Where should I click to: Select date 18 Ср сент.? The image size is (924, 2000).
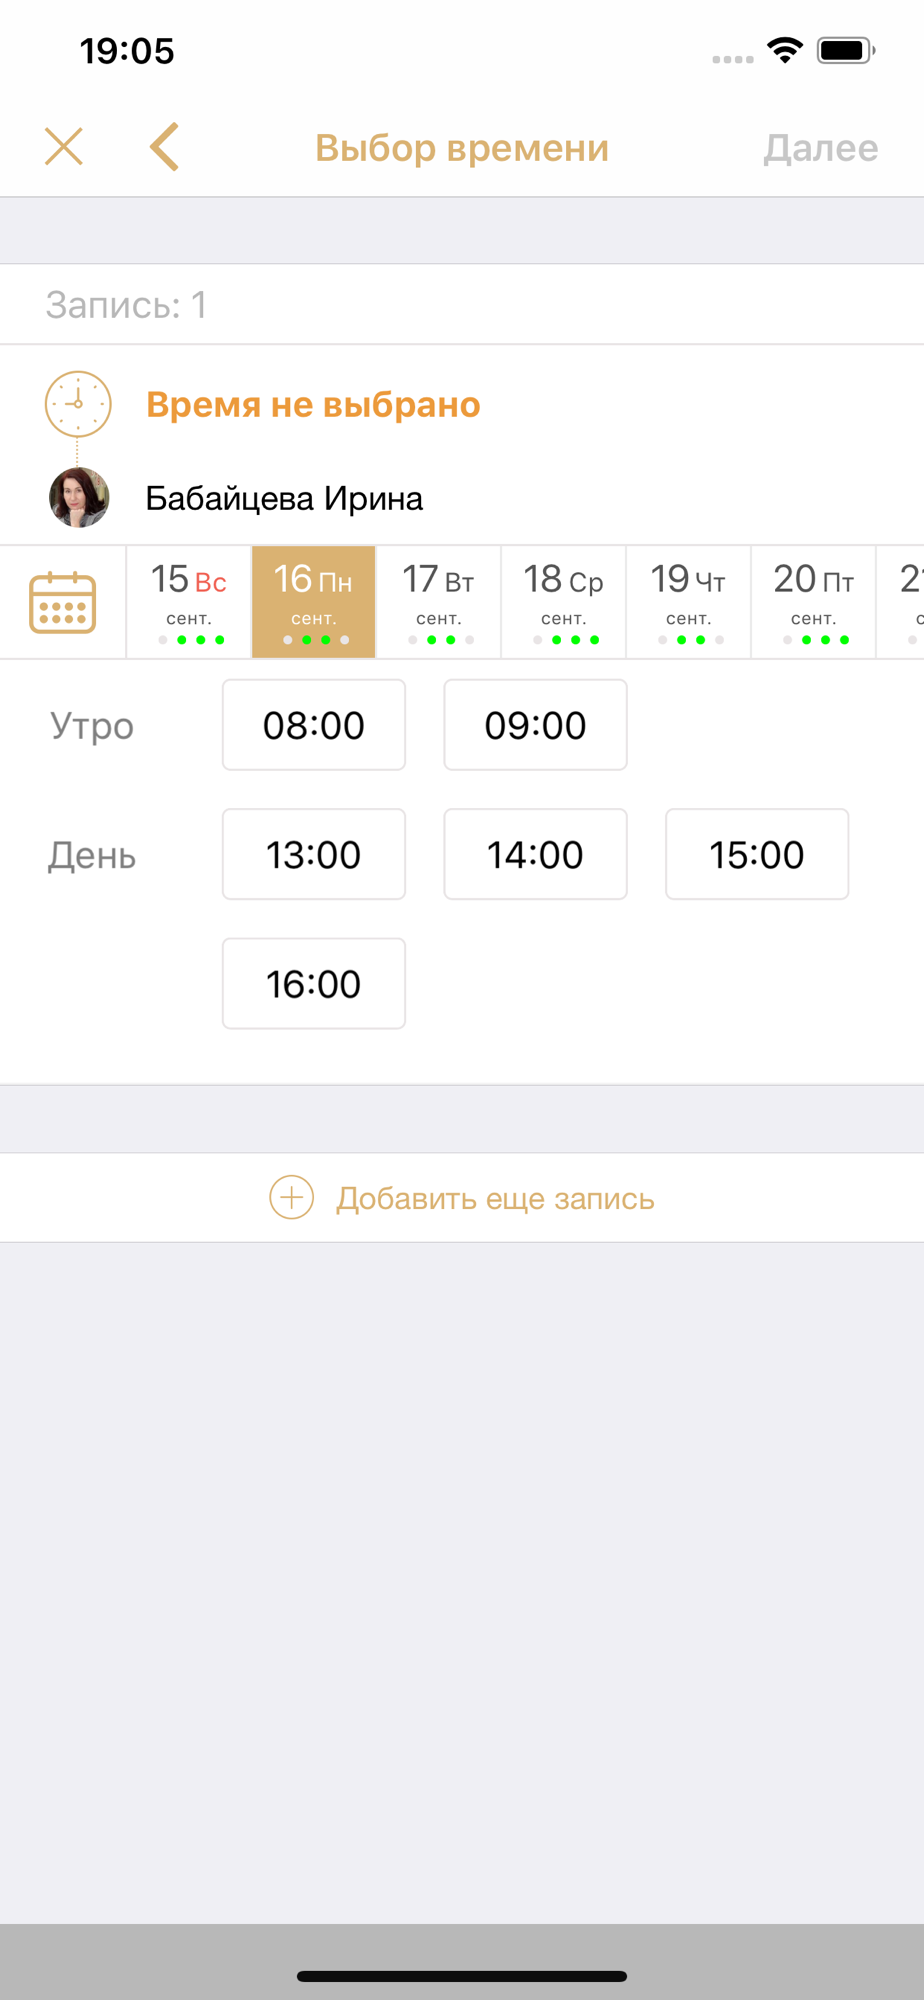(563, 602)
